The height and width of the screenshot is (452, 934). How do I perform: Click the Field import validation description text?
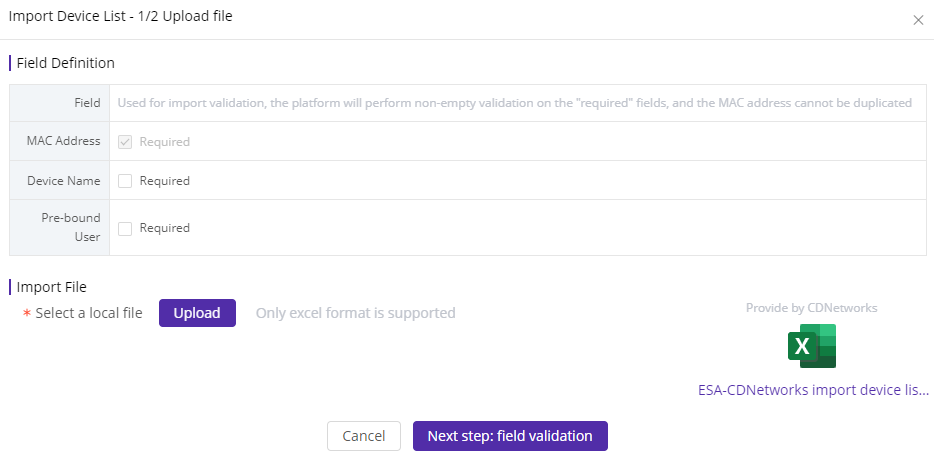(515, 103)
